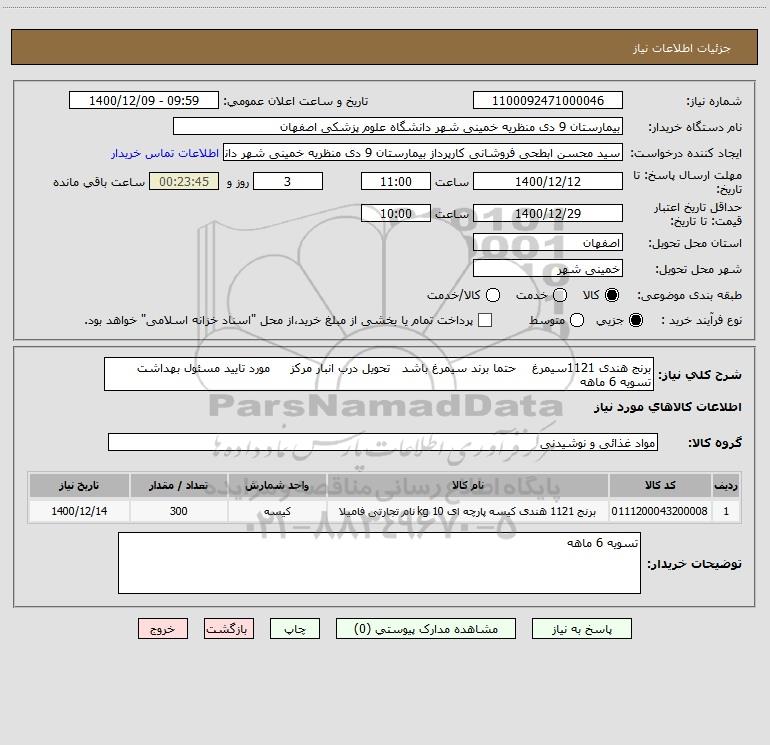The height and width of the screenshot is (745, 770).
Task: Choose the جزیی purchase type radio
Action: [636, 320]
